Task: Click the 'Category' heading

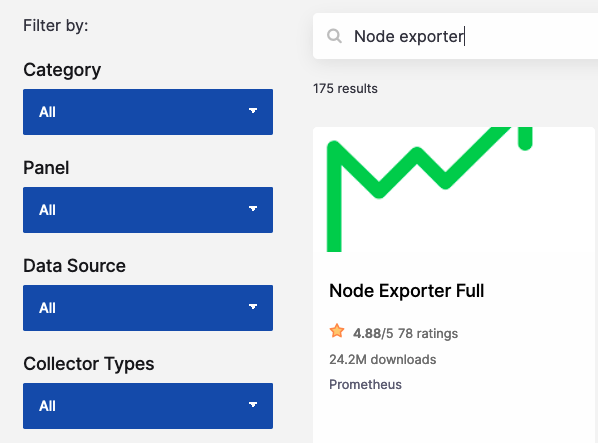Action: (62, 70)
